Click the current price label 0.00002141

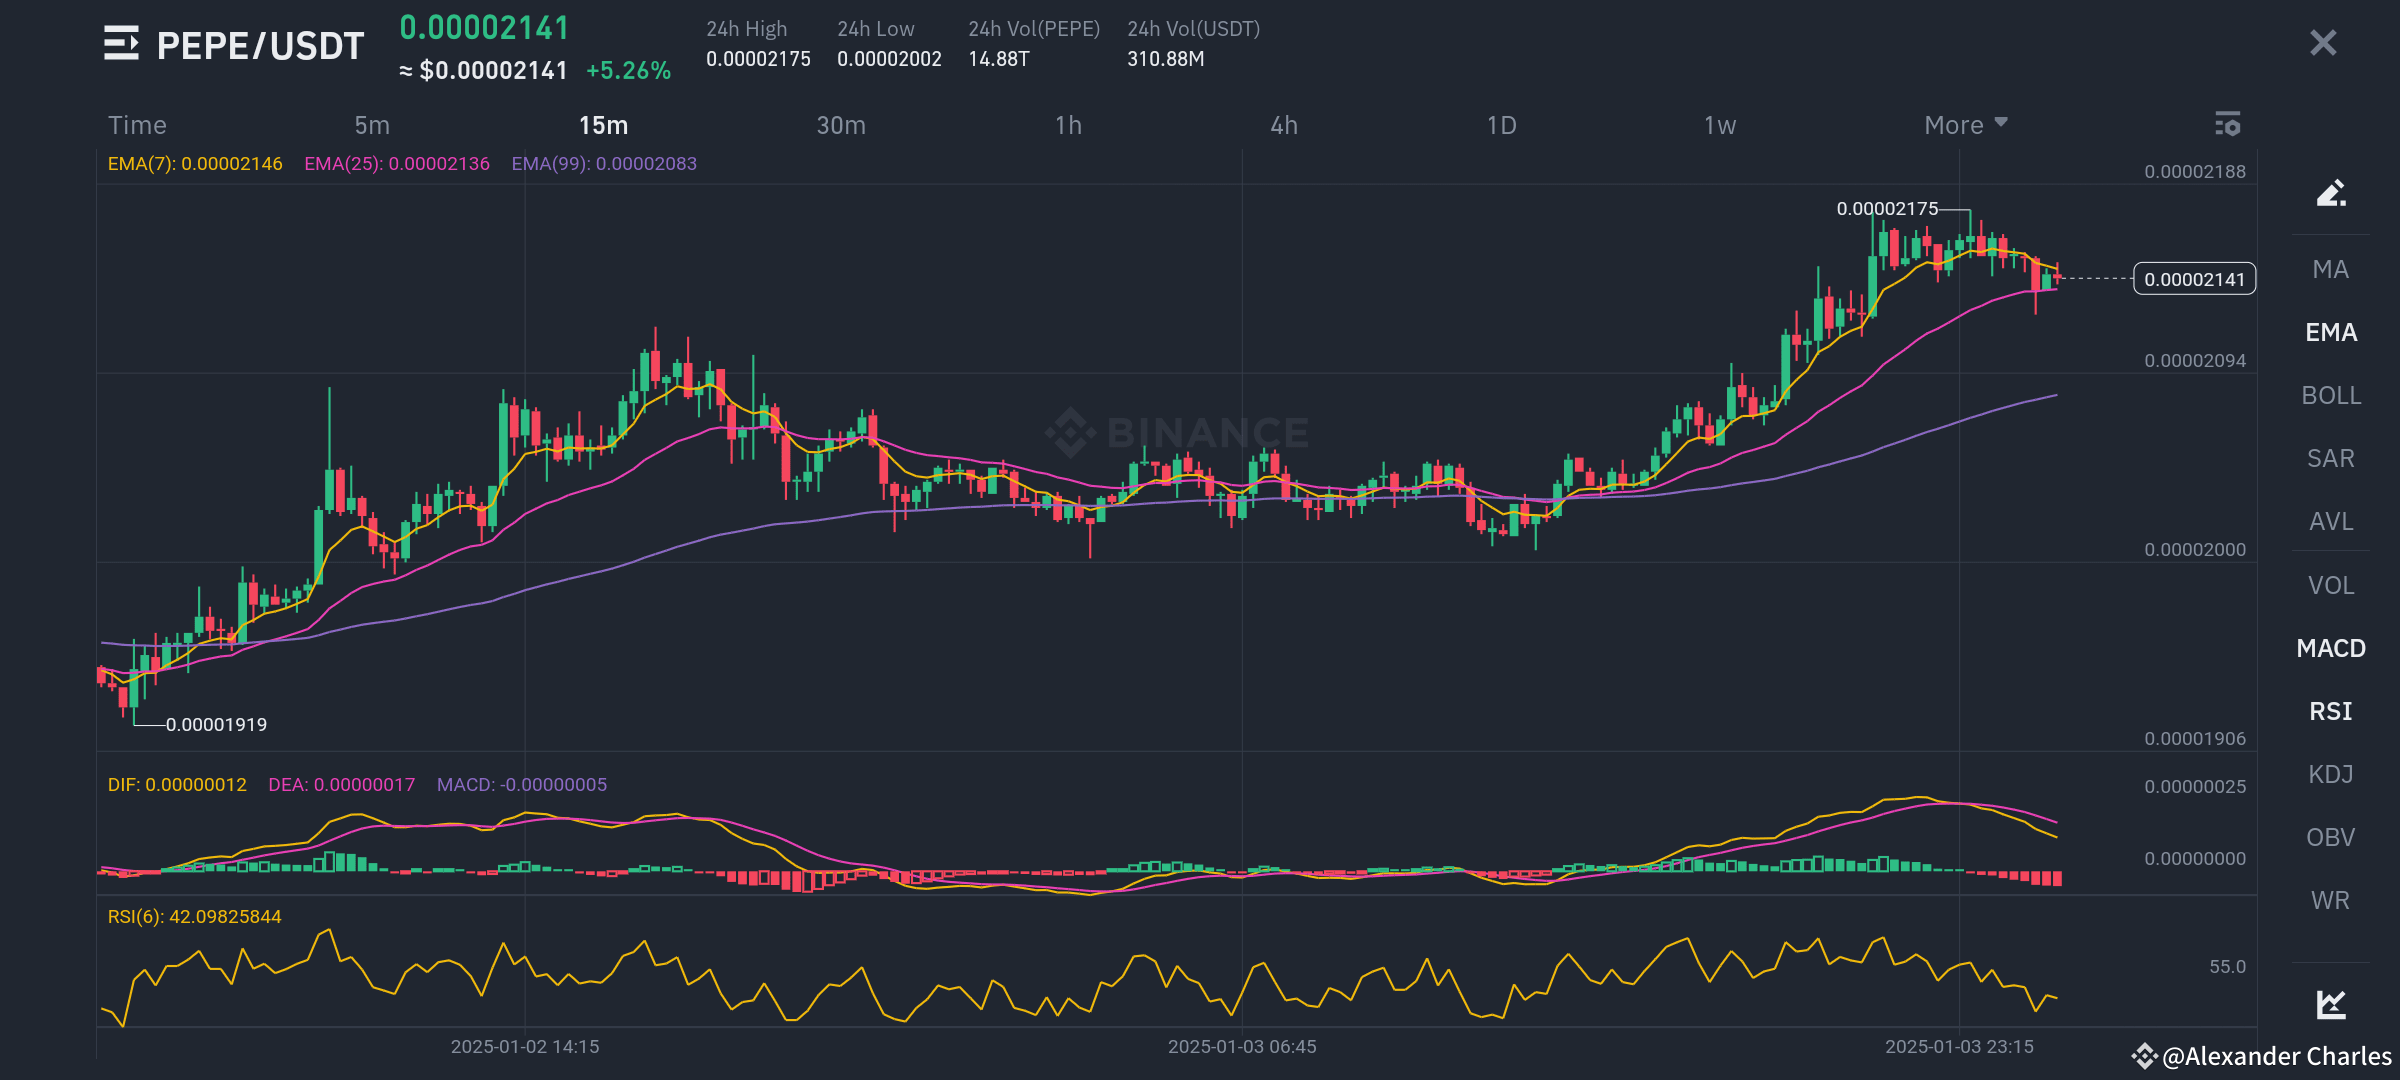coord(2194,279)
